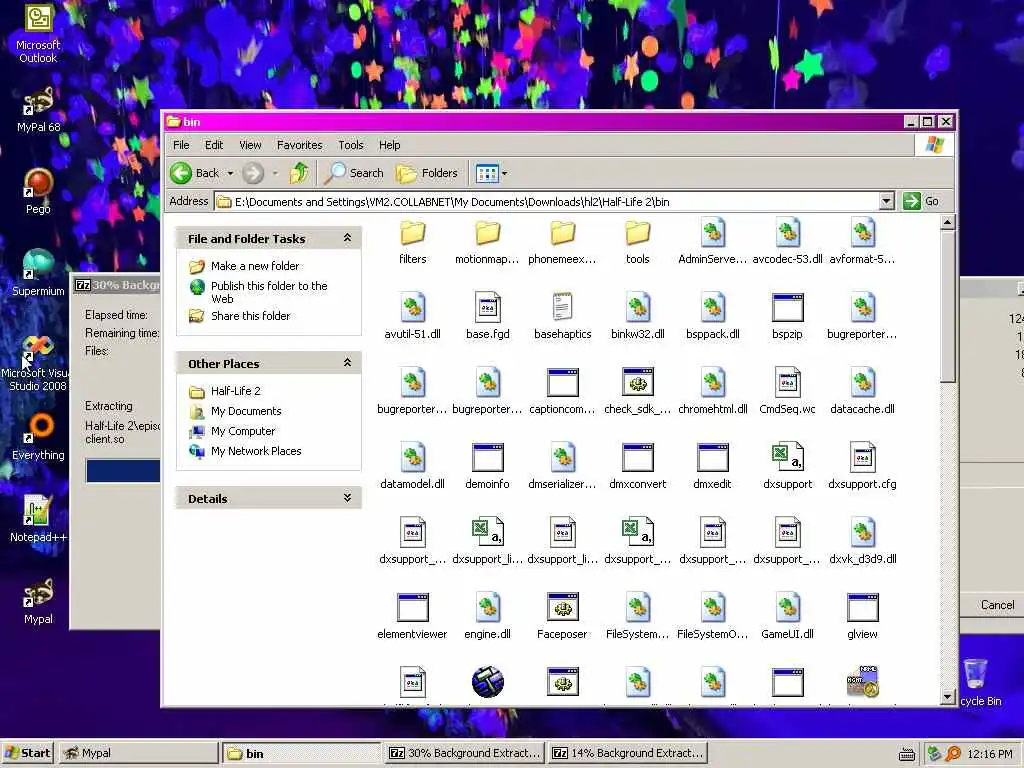Click the Search toolbar button
1024x768 pixels.
(354, 173)
